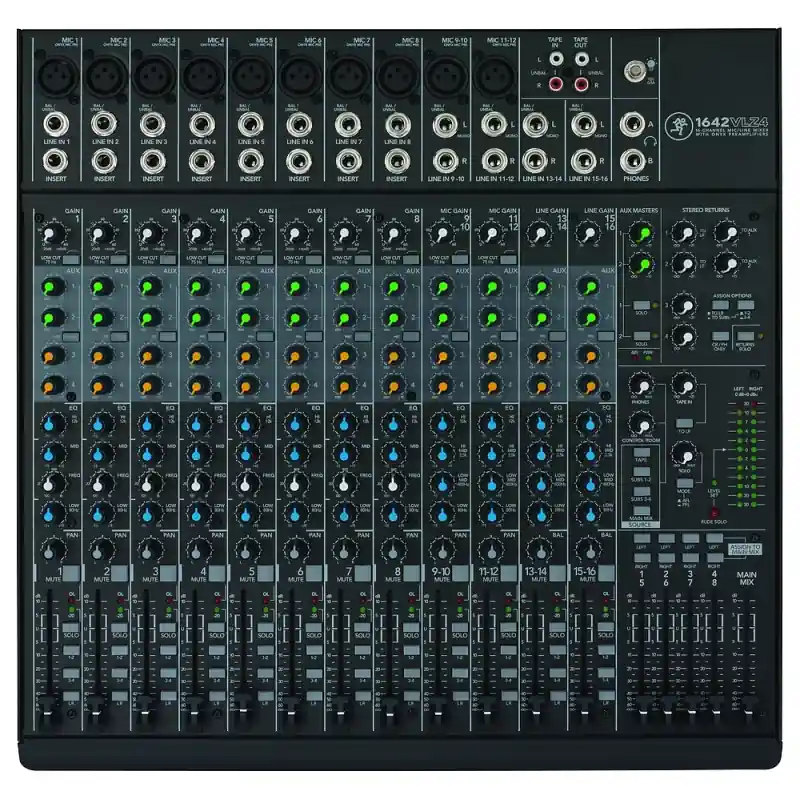Click the HI EQ knob on channel 2
This screenshot has height=800, width=800.
point(101,423)
